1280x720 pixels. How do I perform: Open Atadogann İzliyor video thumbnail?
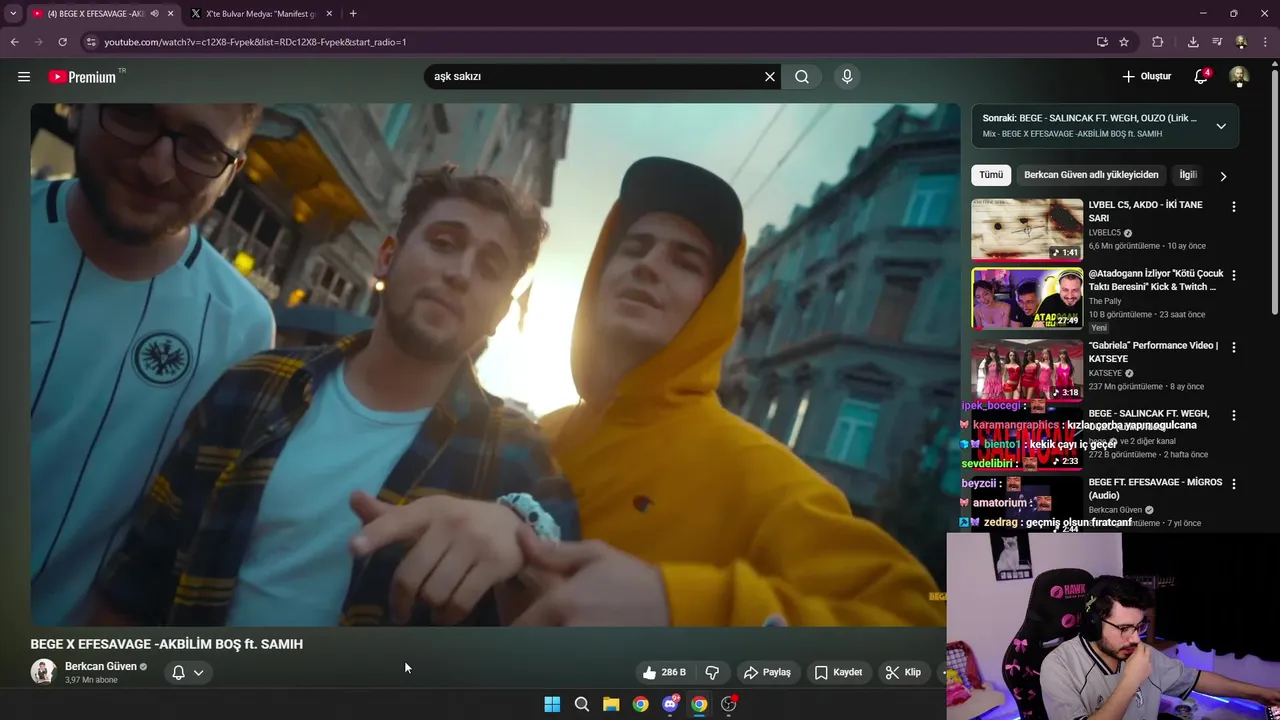[x=1027, y=299]
